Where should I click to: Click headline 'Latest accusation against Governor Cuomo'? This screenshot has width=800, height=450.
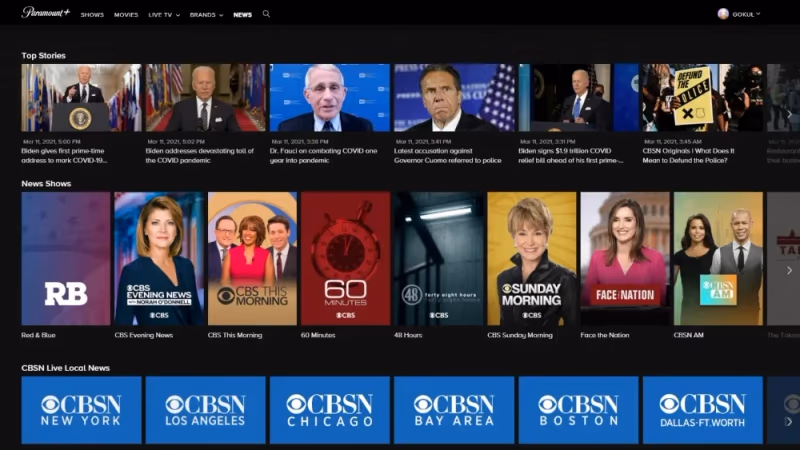pyautogui.click(x=447, y=156)
